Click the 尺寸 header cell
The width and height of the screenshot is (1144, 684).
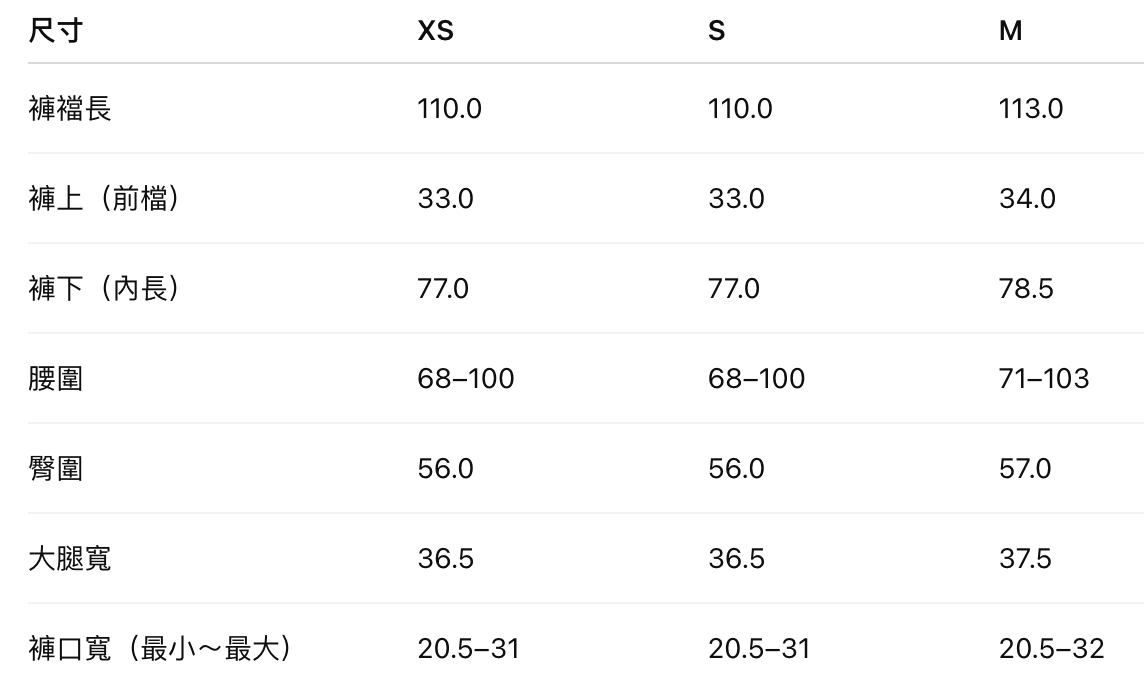tap(55, 31)
